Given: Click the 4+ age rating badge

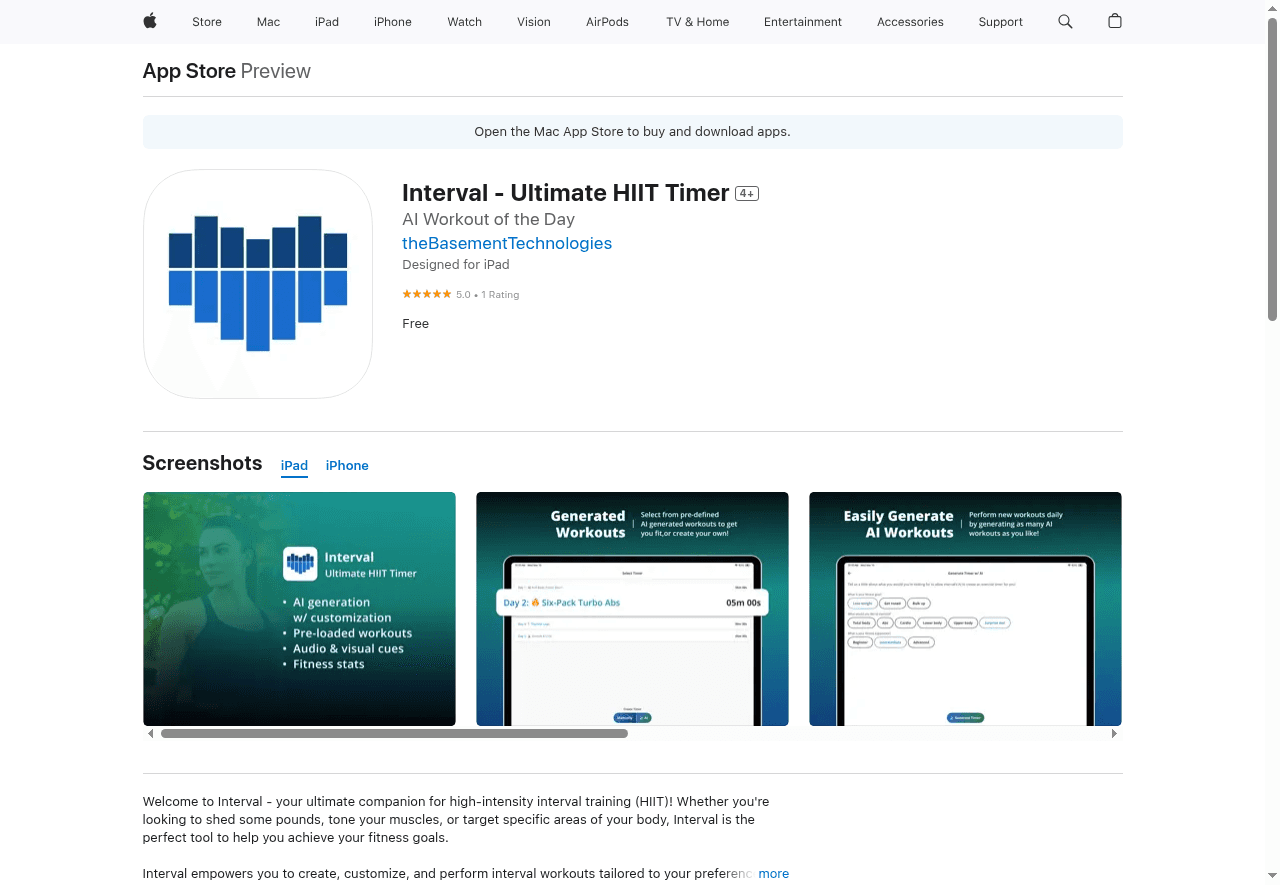Looking at the screenshot, I should (747, 194).
